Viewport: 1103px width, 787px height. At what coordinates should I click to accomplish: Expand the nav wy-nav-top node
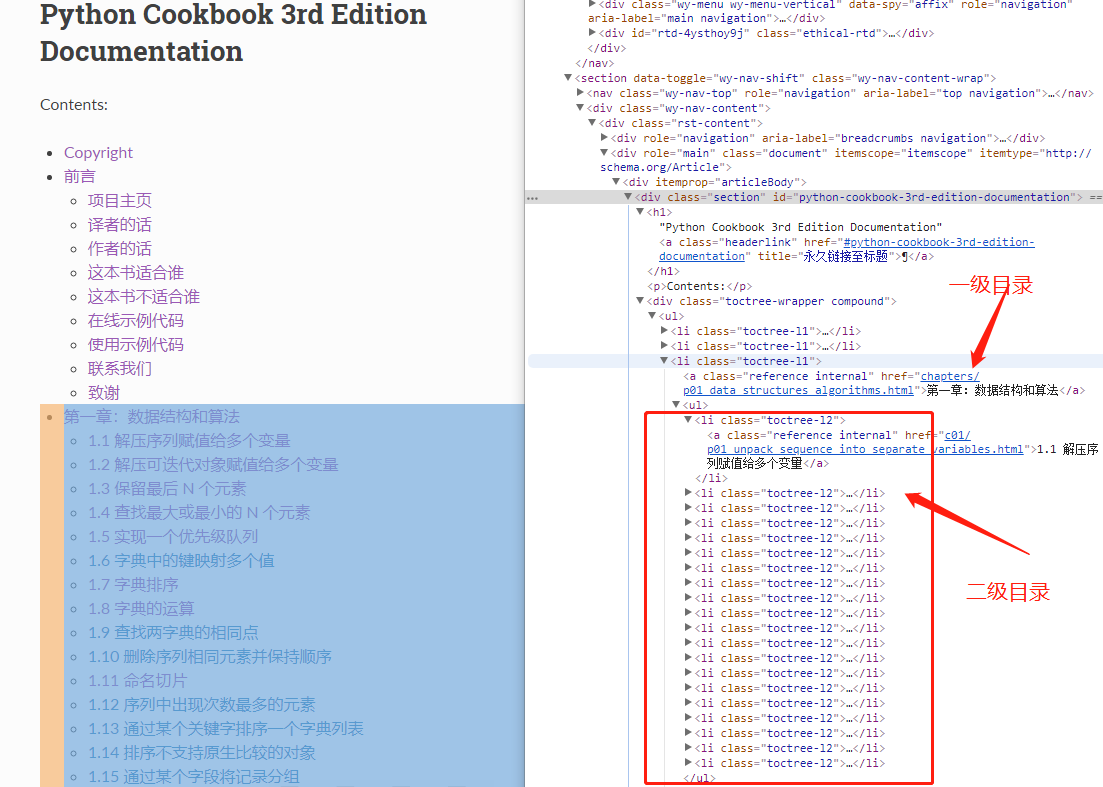click(580, 92)
